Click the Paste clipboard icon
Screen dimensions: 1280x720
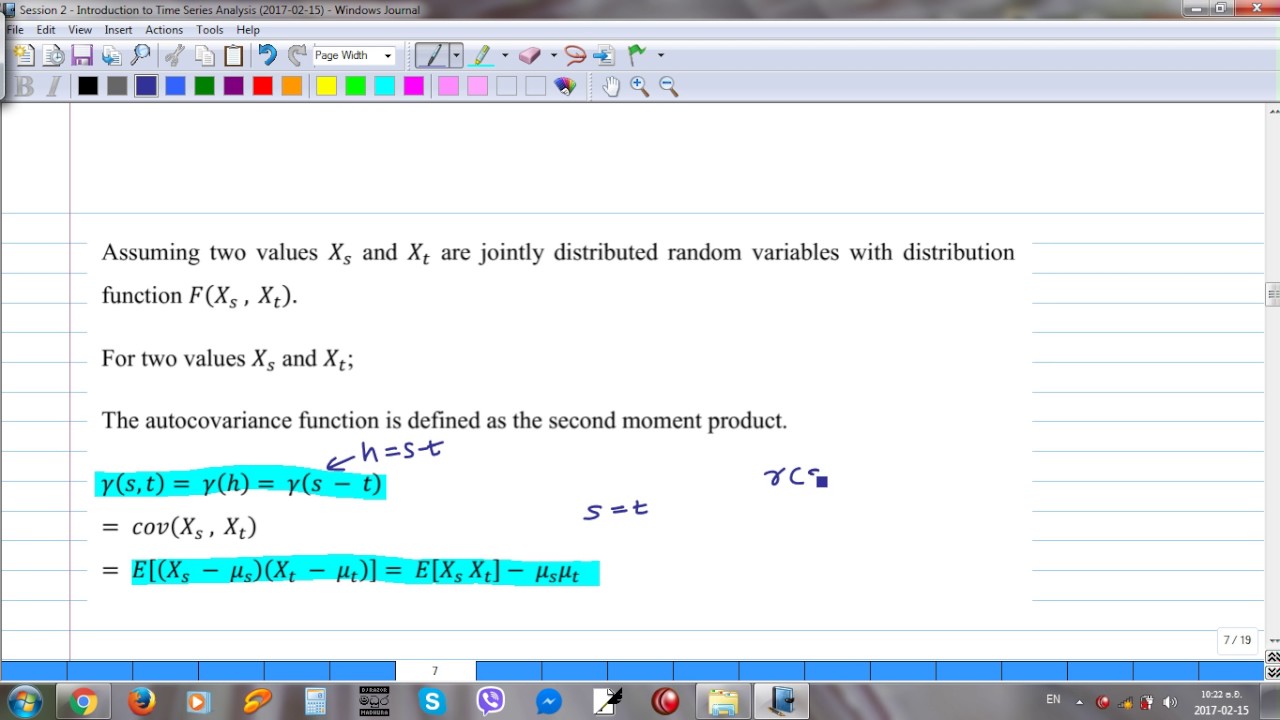[234, 56]
